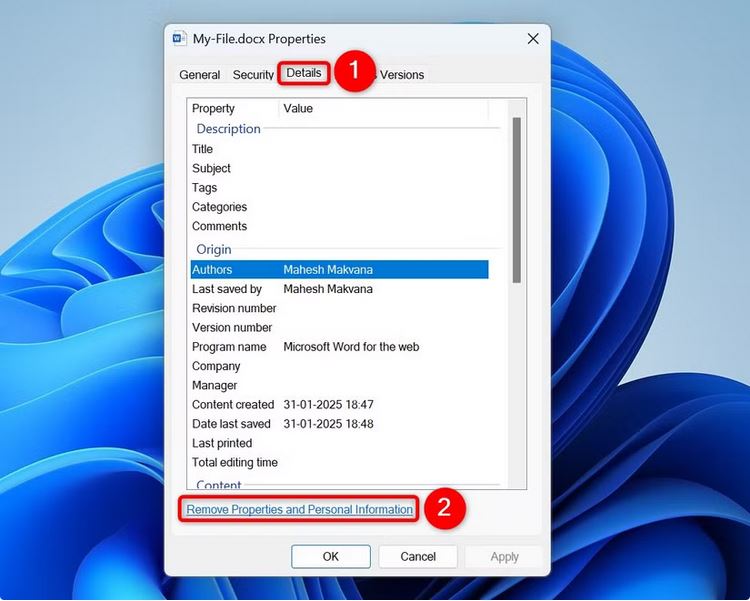Click the Description group heading
Image resolution: width=750 pixels, height=601 pixels.
[x=228, y=129]
